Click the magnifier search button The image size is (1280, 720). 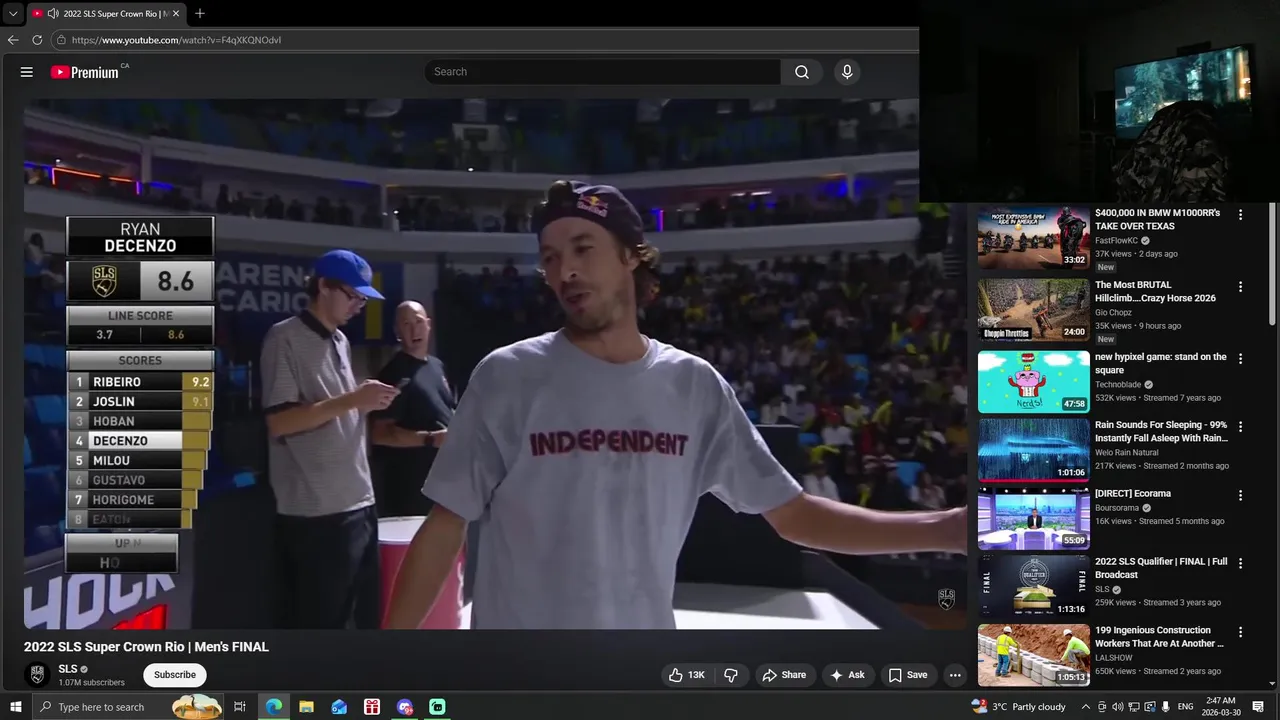[802, 72]
